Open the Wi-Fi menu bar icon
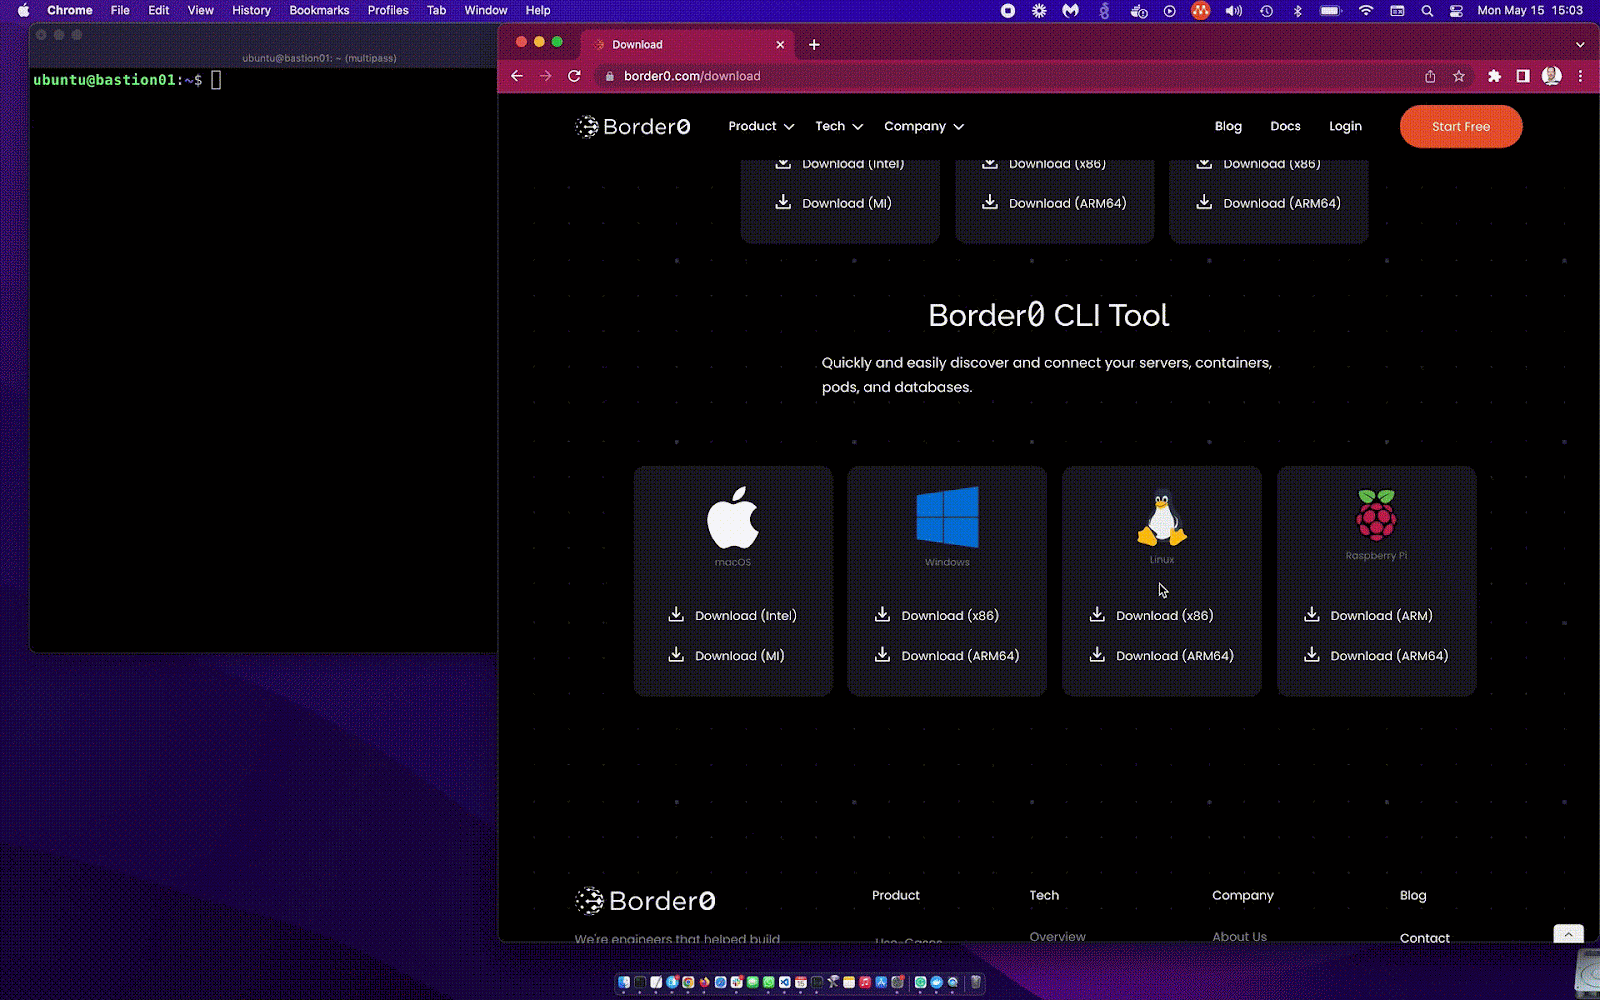 (x=1365, y=11)
